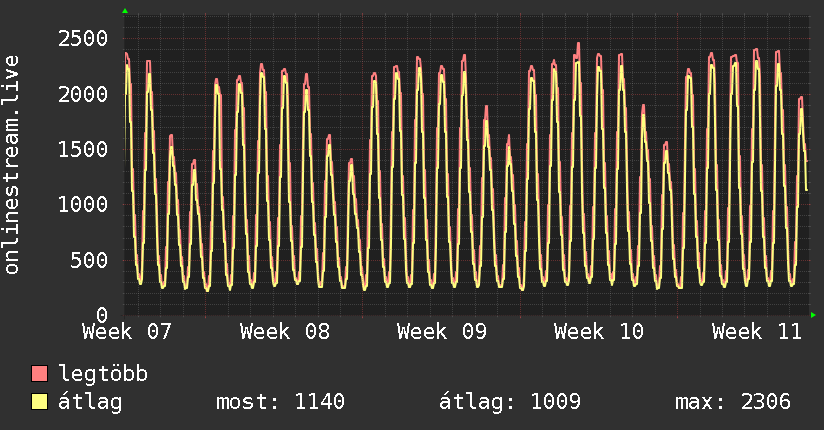This screenshot has width=824, height=430.
Task: Click the 1000 y-axis value
Action: 83,204
